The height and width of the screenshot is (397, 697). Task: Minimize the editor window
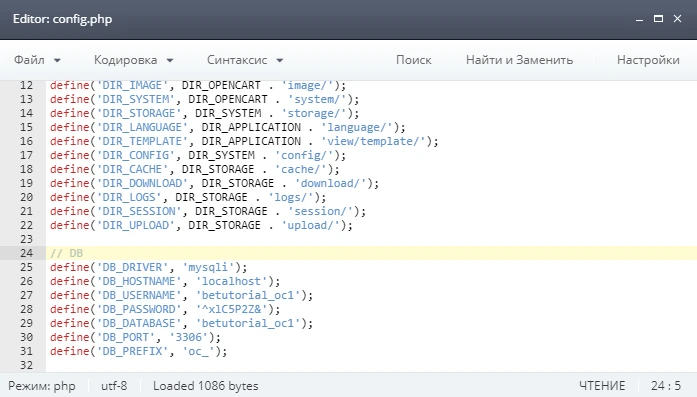click(639, 19)
